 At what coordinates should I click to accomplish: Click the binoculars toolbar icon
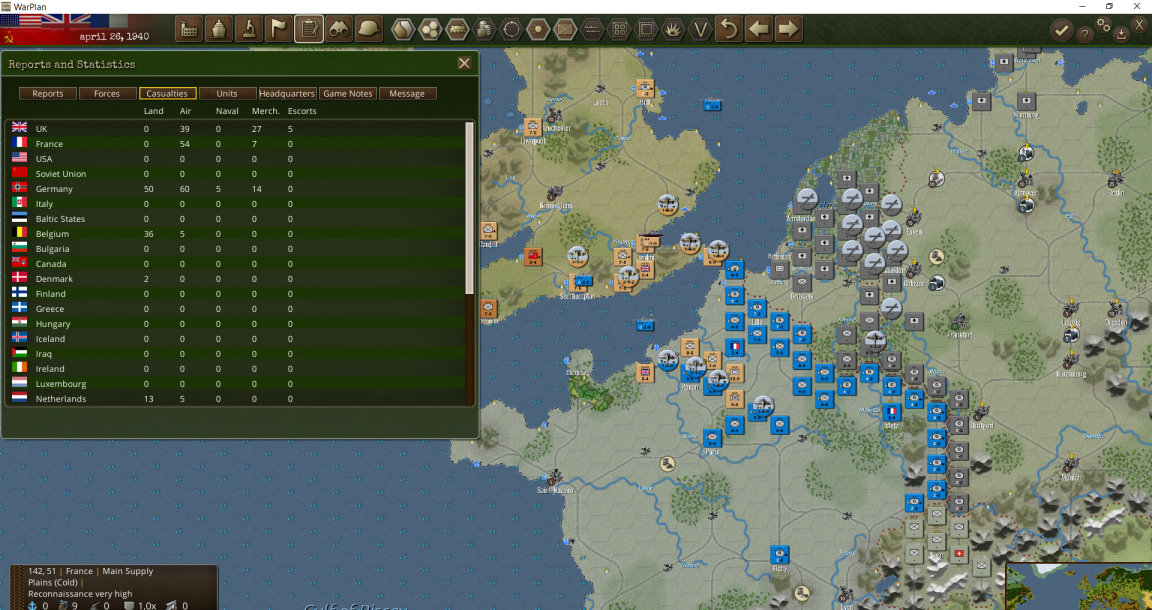click(x=339, y=29)
